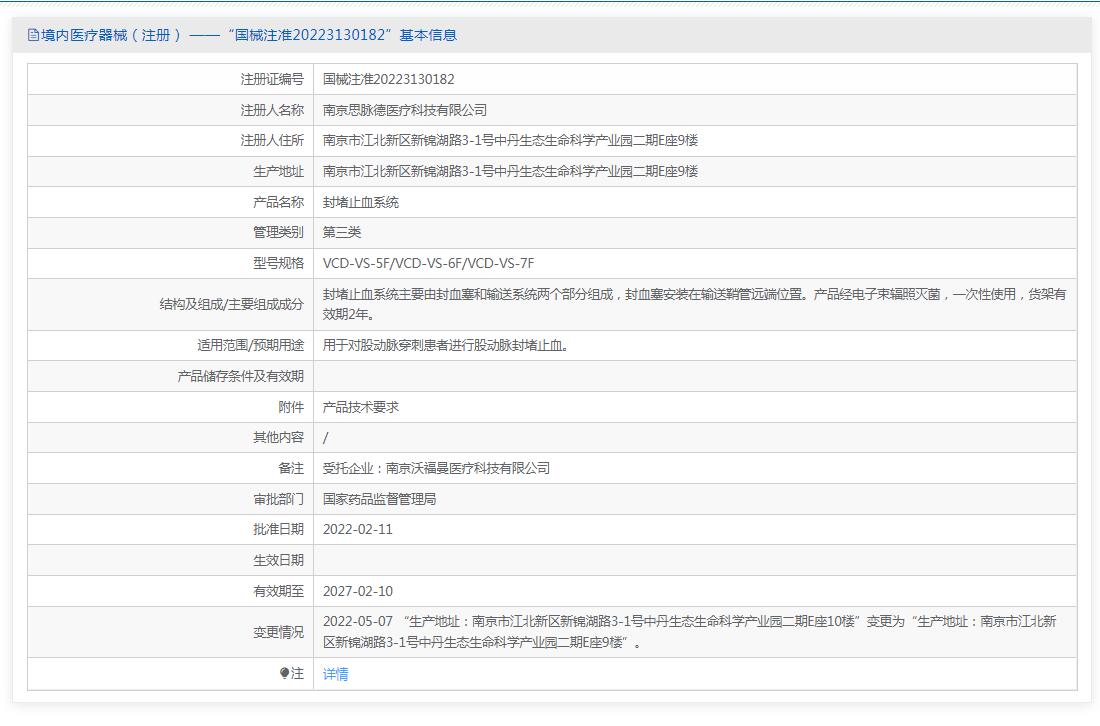The image size is (1100, 726).
Task: Select the approving department 国家药品监督管理局
Action: (379, 499)
